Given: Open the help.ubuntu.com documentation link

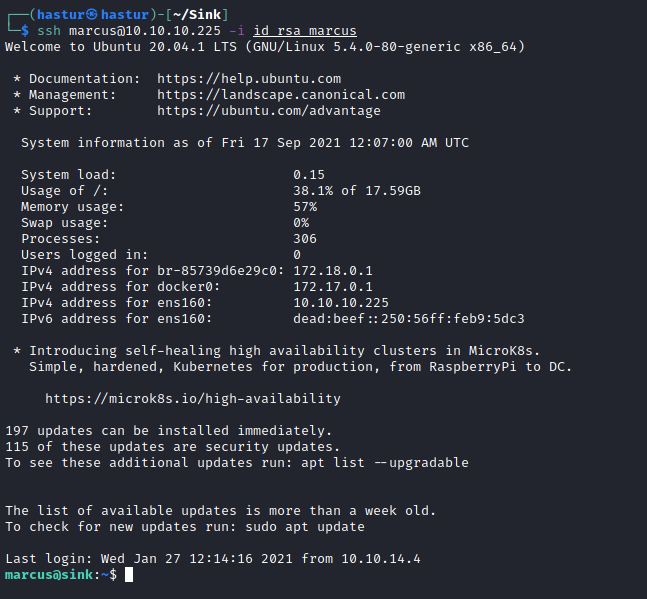Looking at the screenshot, I should [249, 79].
